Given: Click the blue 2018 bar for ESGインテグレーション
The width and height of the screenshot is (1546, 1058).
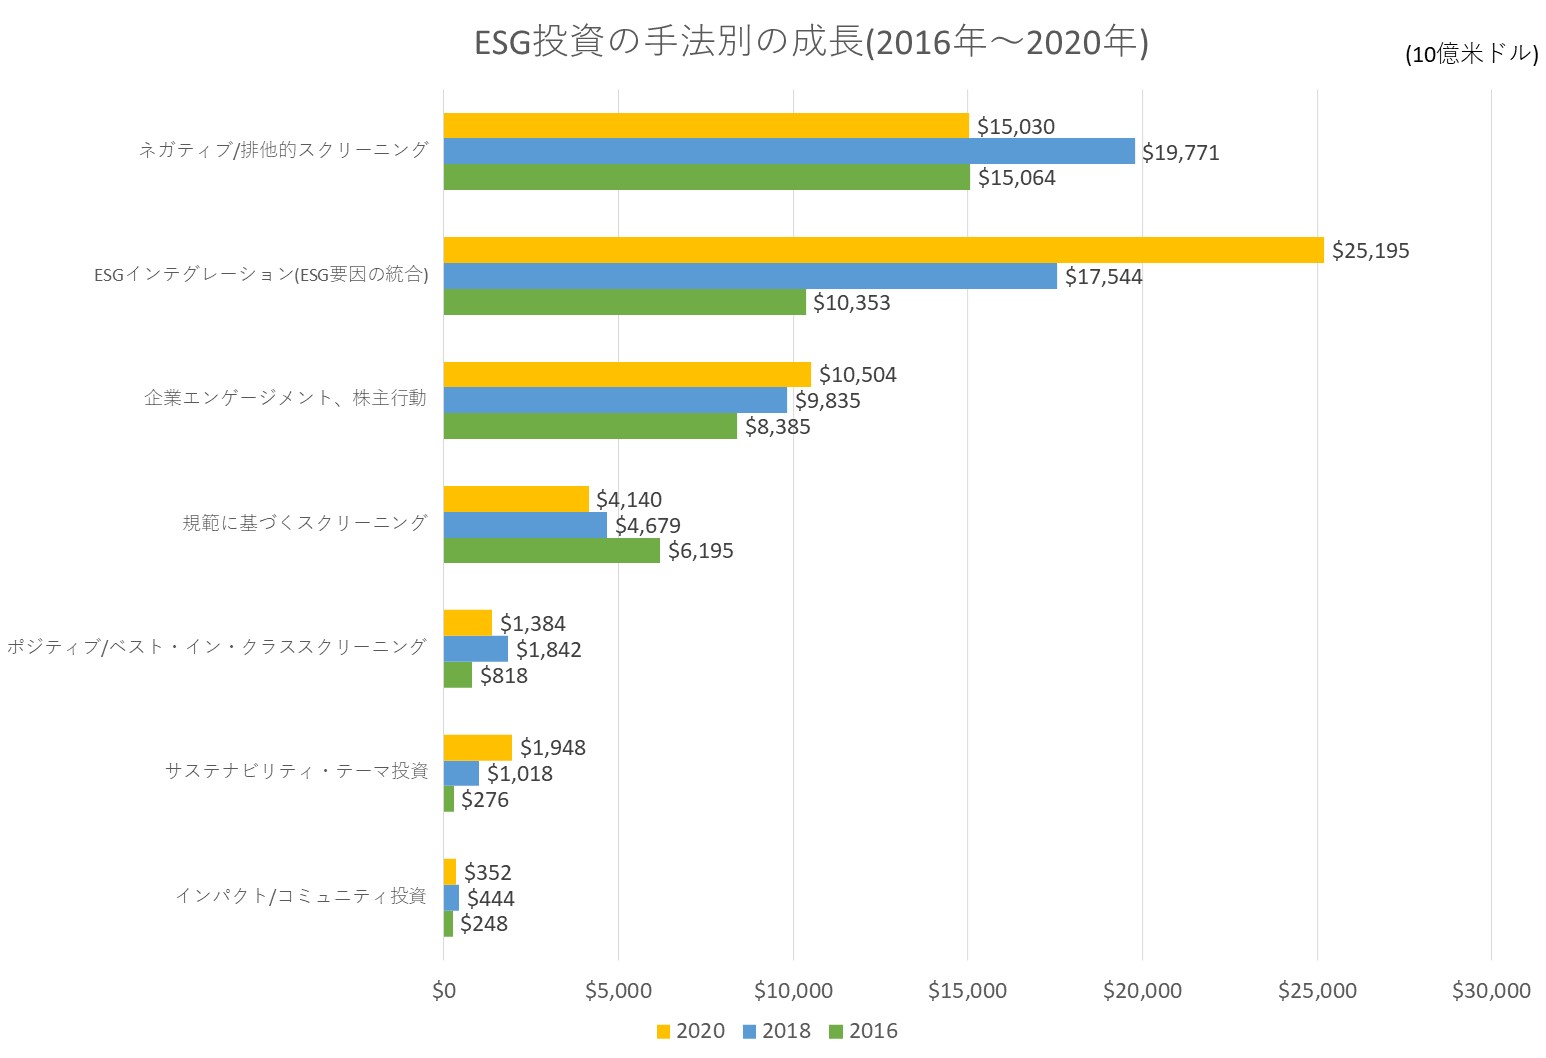Looking at the screenshot, I should point(750,276).
